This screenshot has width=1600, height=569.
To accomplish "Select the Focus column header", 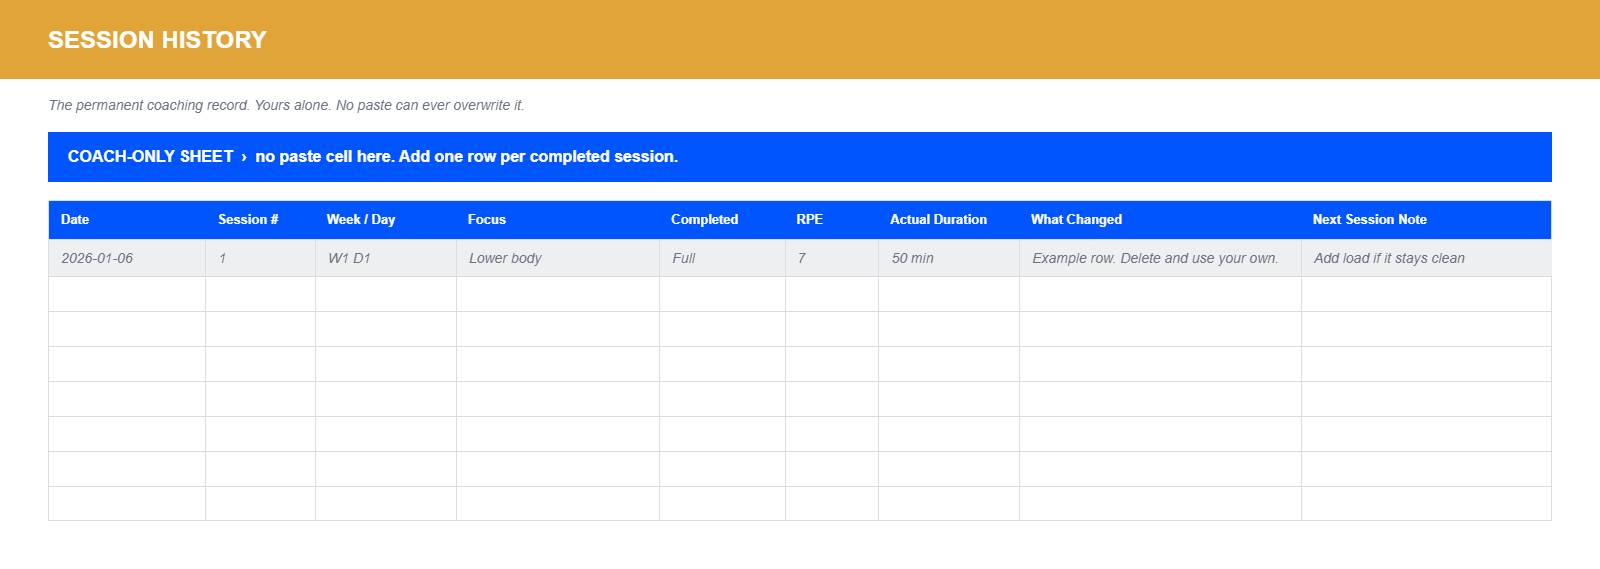I will point(558,220).
